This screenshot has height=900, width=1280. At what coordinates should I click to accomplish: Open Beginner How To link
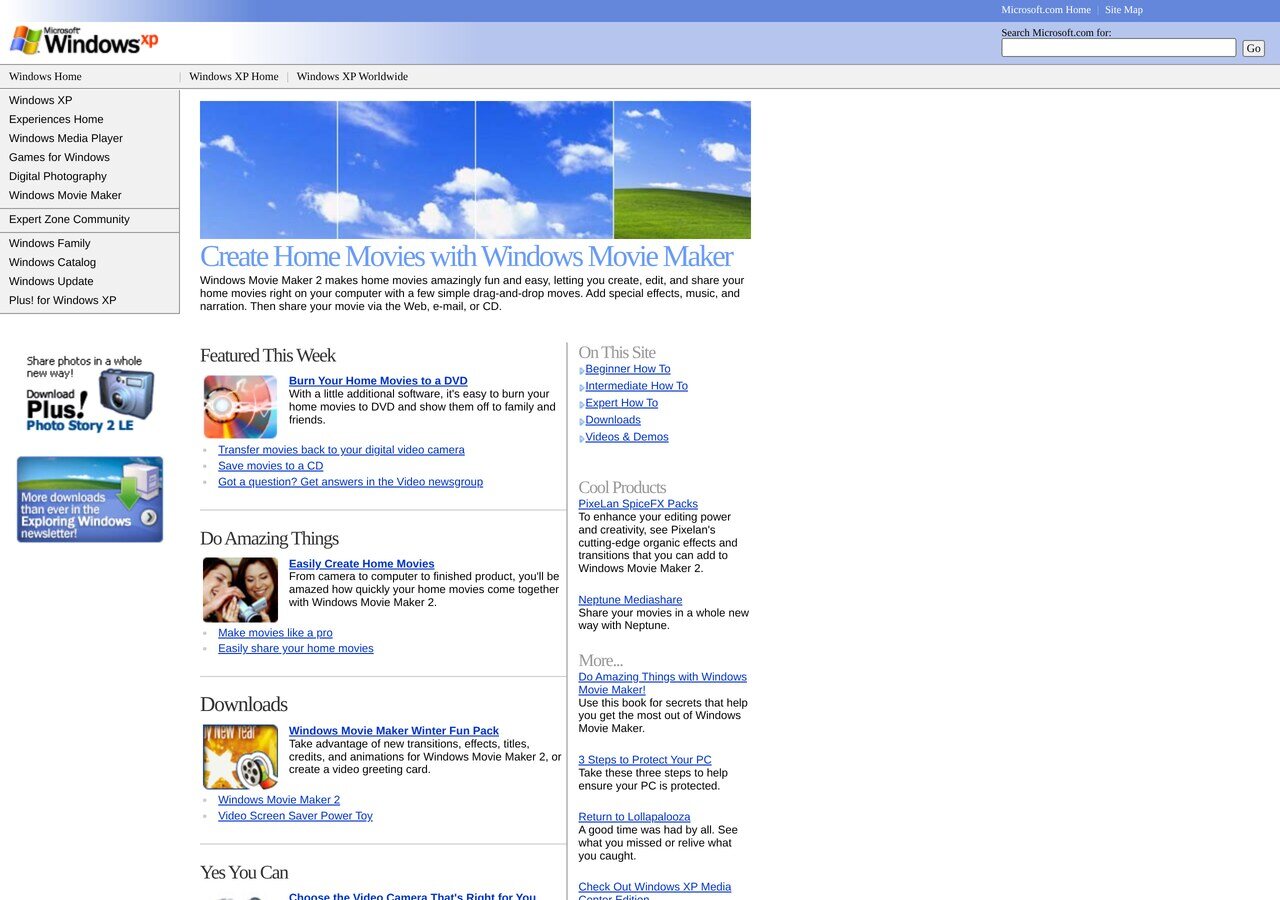(x=627, y=369)
